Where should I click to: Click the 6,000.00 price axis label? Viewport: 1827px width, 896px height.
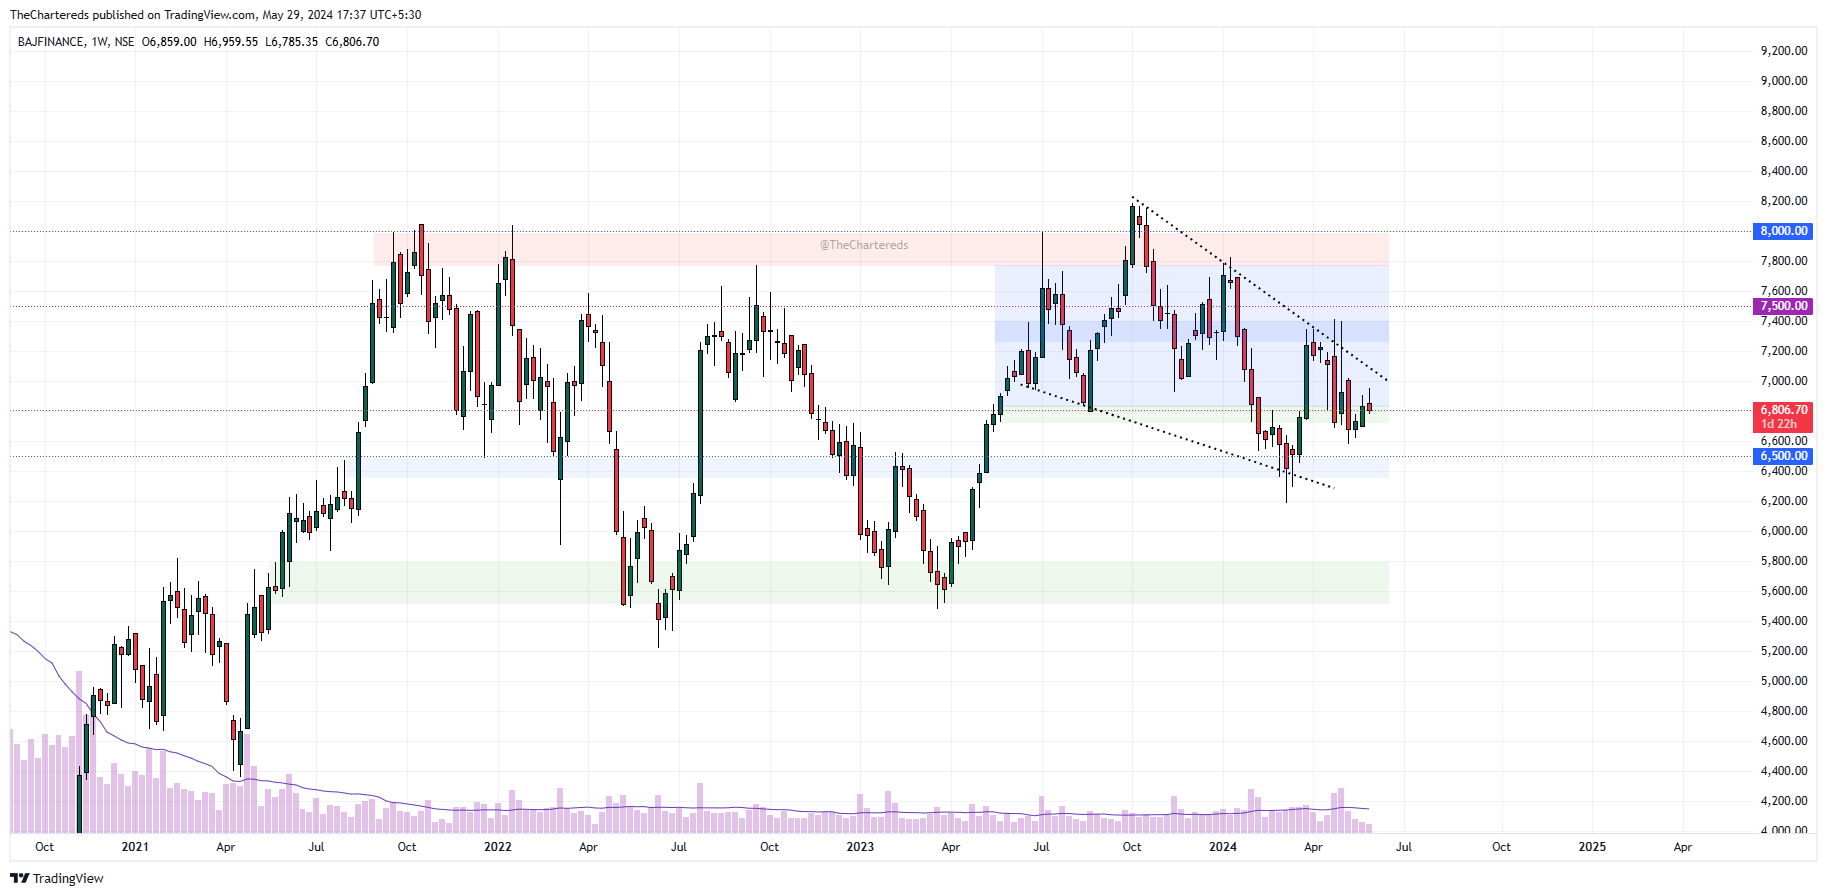click(1784, 531)
